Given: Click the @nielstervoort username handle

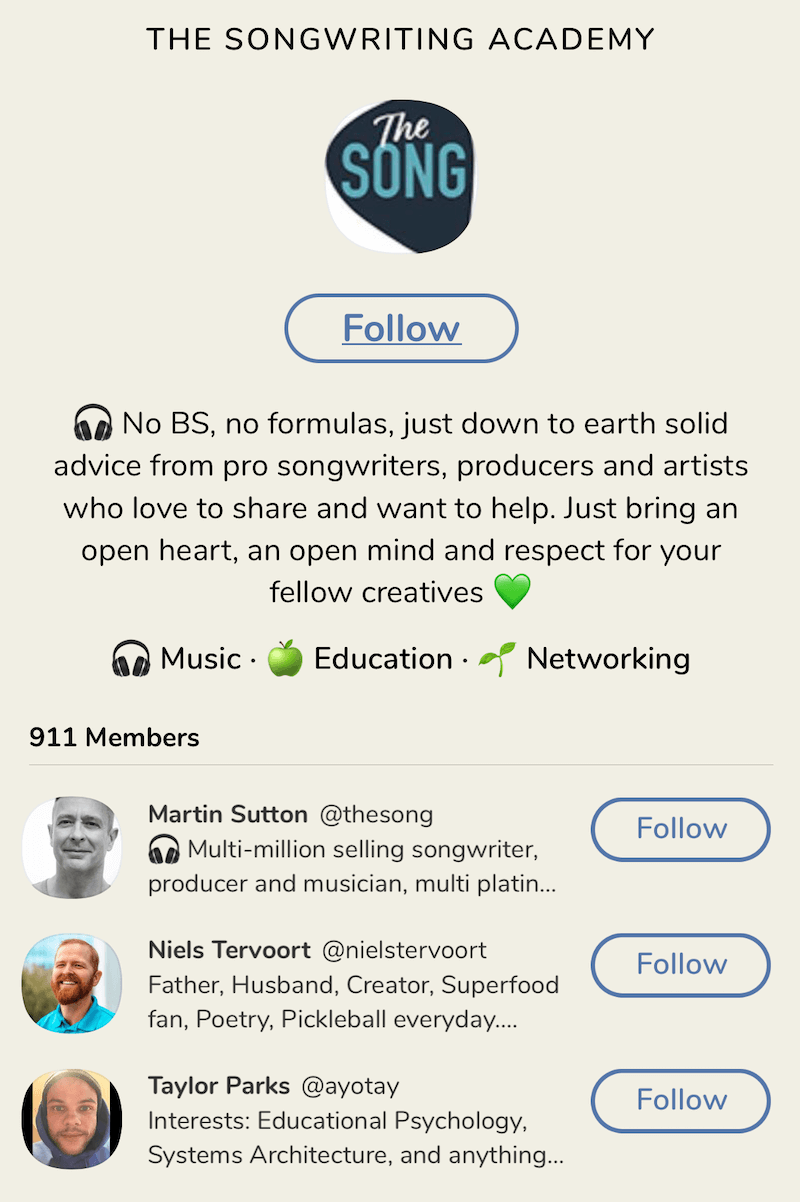Looking at the screenshot, I should (x=403, y=950).
